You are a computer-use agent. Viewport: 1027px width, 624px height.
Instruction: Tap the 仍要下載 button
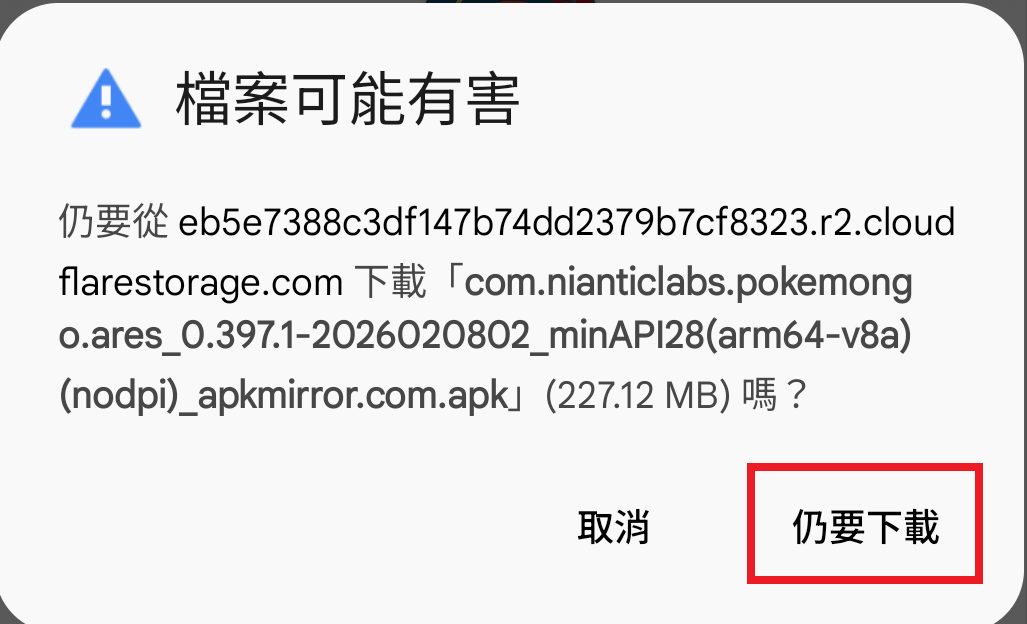[x=865, y=526]
